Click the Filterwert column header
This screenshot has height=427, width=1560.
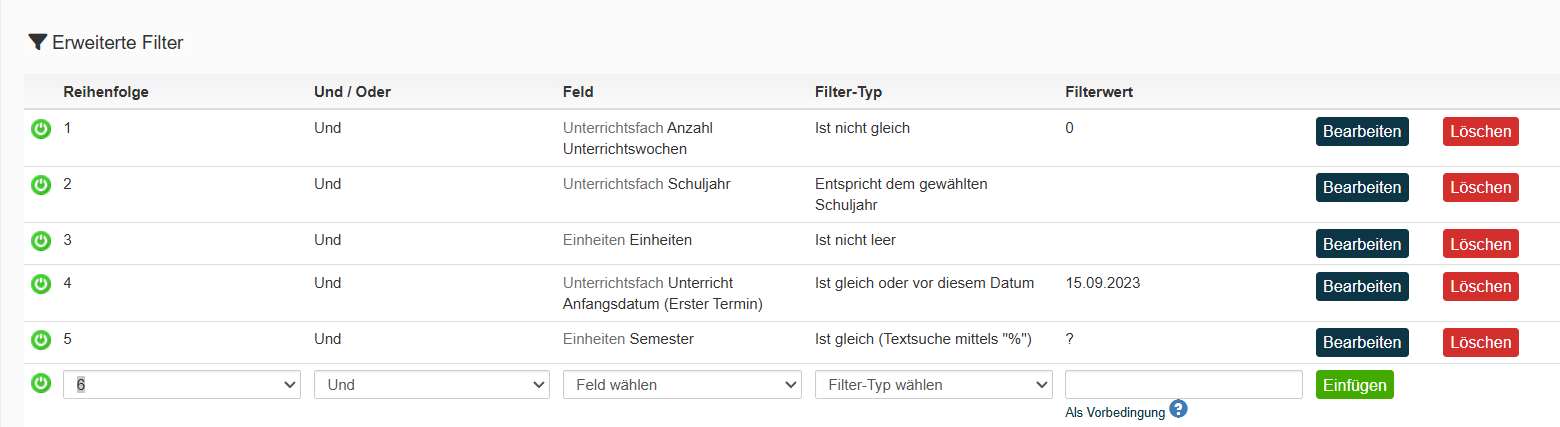pos(1099,92)
